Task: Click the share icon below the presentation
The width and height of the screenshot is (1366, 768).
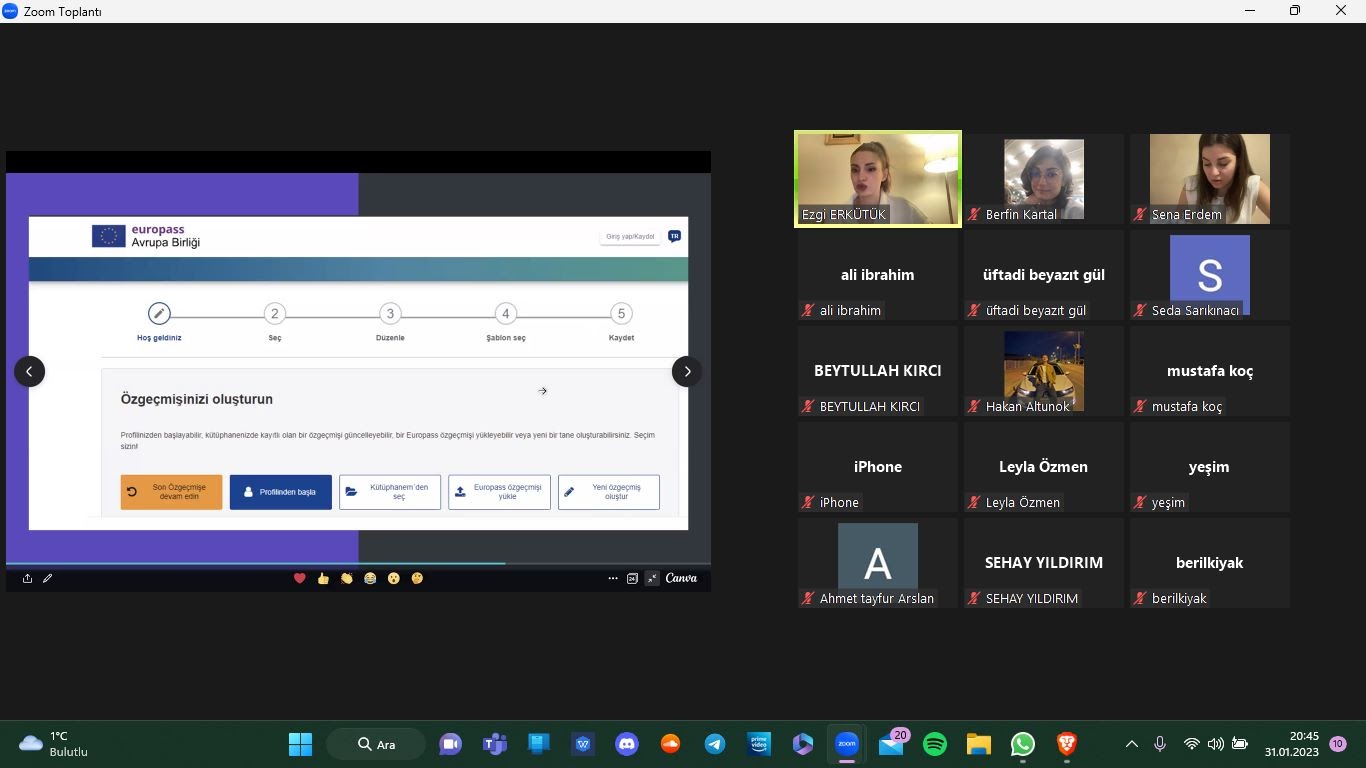Action: [27, 578]
